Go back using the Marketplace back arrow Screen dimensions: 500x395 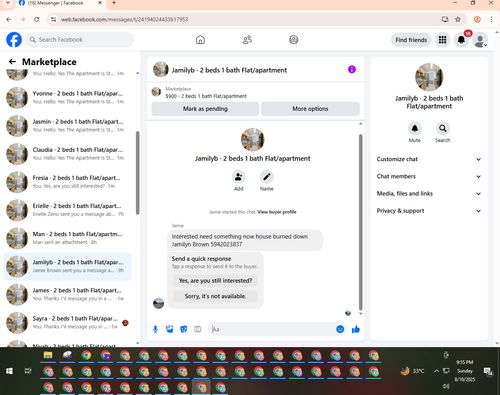12,62
